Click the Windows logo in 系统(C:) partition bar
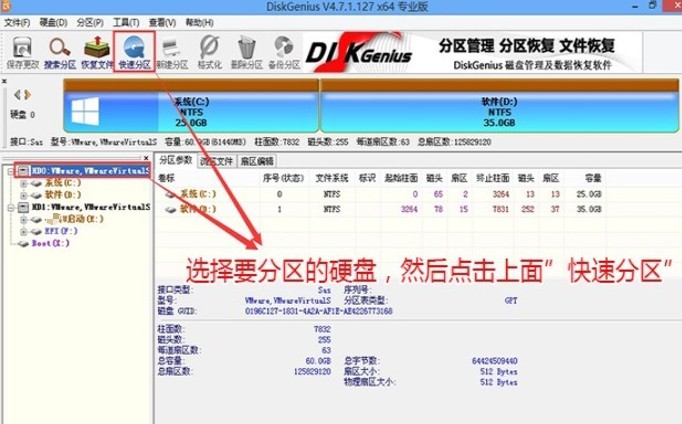Image resolution: width=682 pixels, height=424 pixels. pyautogui.click(x=85, y=111)
